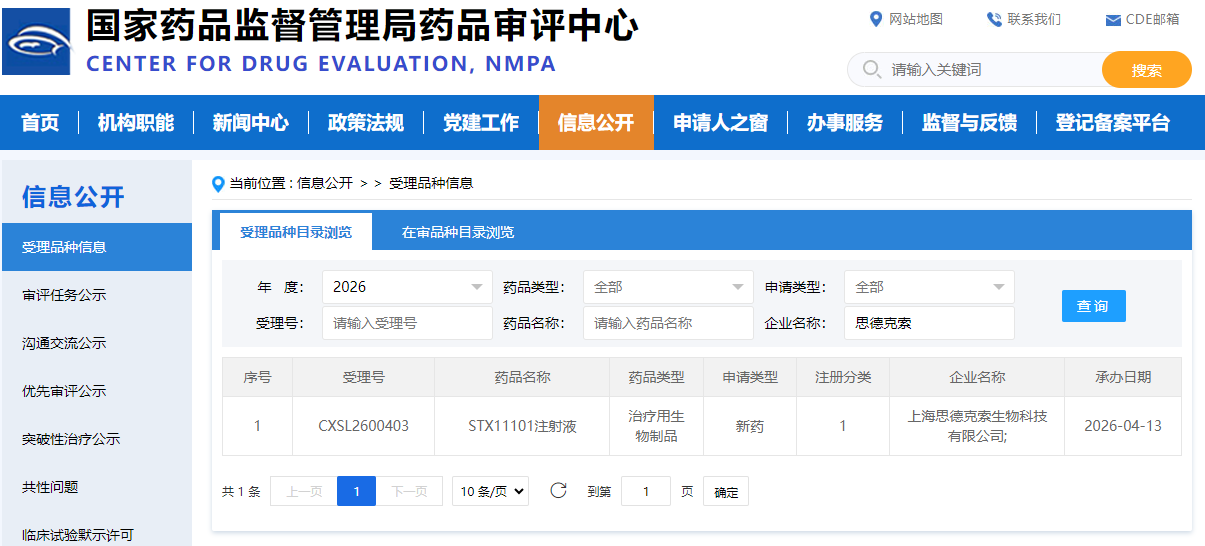Open the 药品类型 dropdown
The height and width of the screenshot is (546, 1205).
[668, 287]
